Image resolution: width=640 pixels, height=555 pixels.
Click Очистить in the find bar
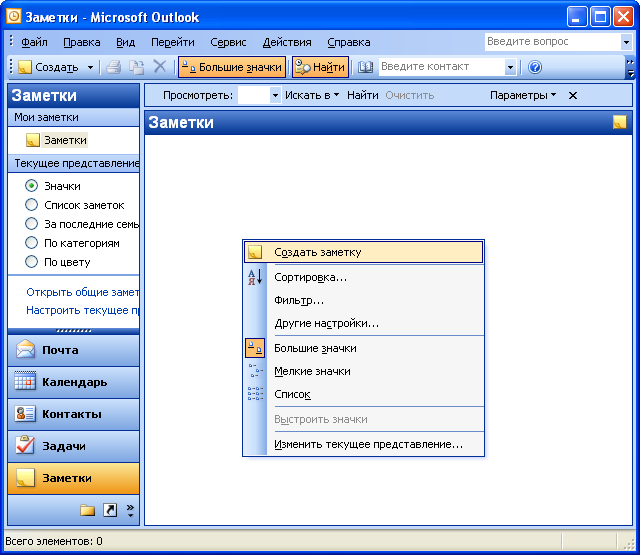(409, 95)
